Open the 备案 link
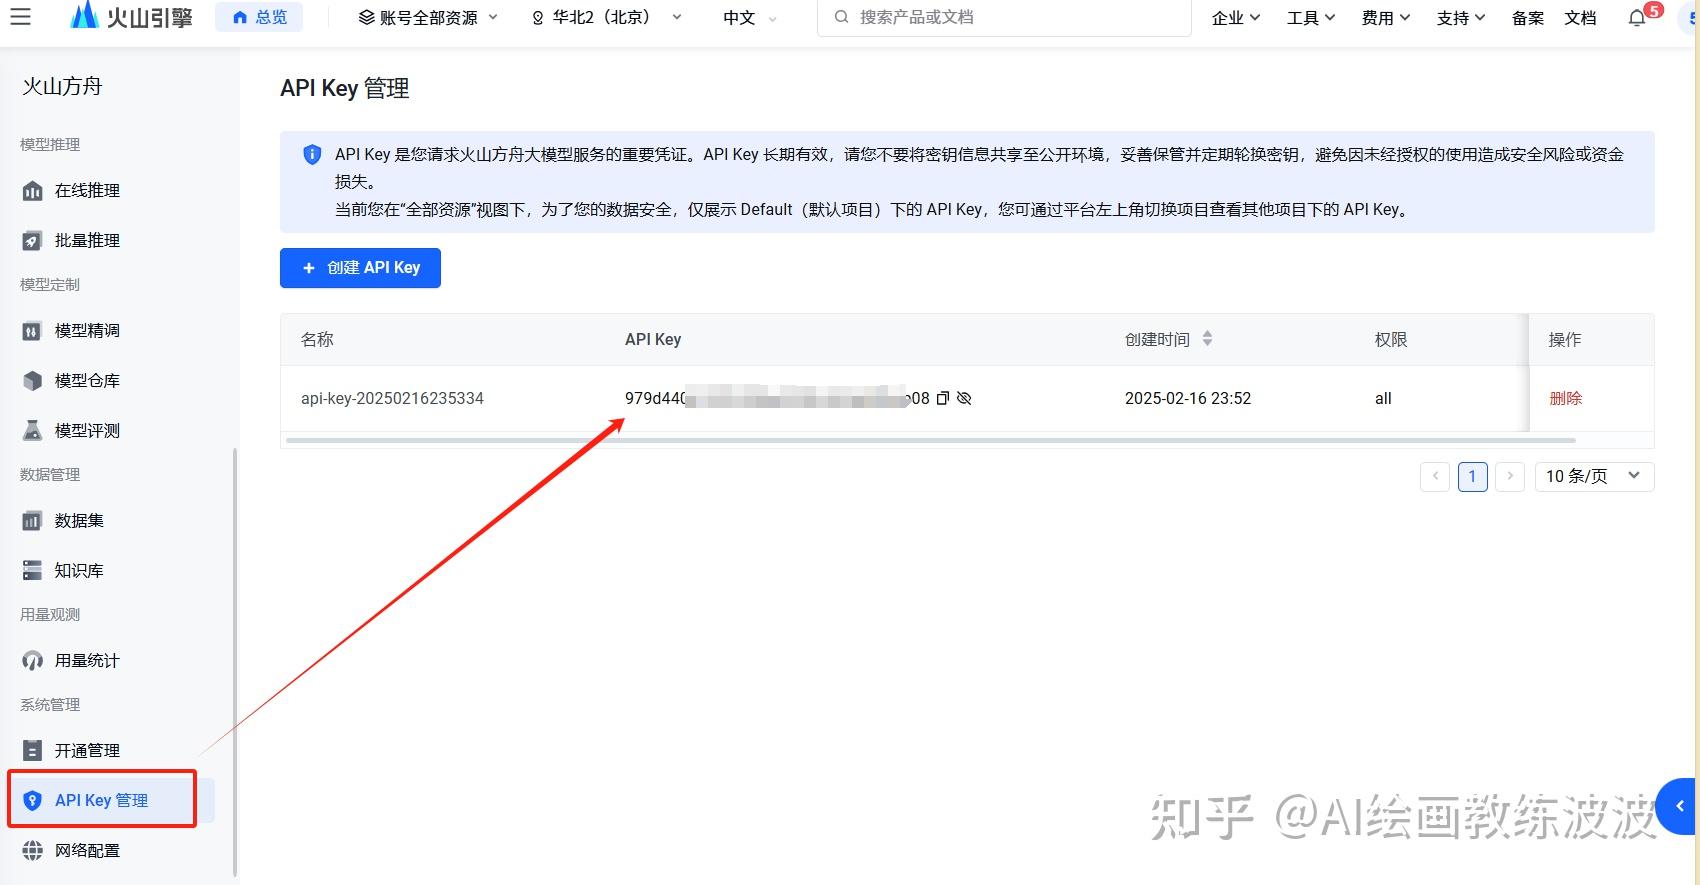 click(1528, 17)
